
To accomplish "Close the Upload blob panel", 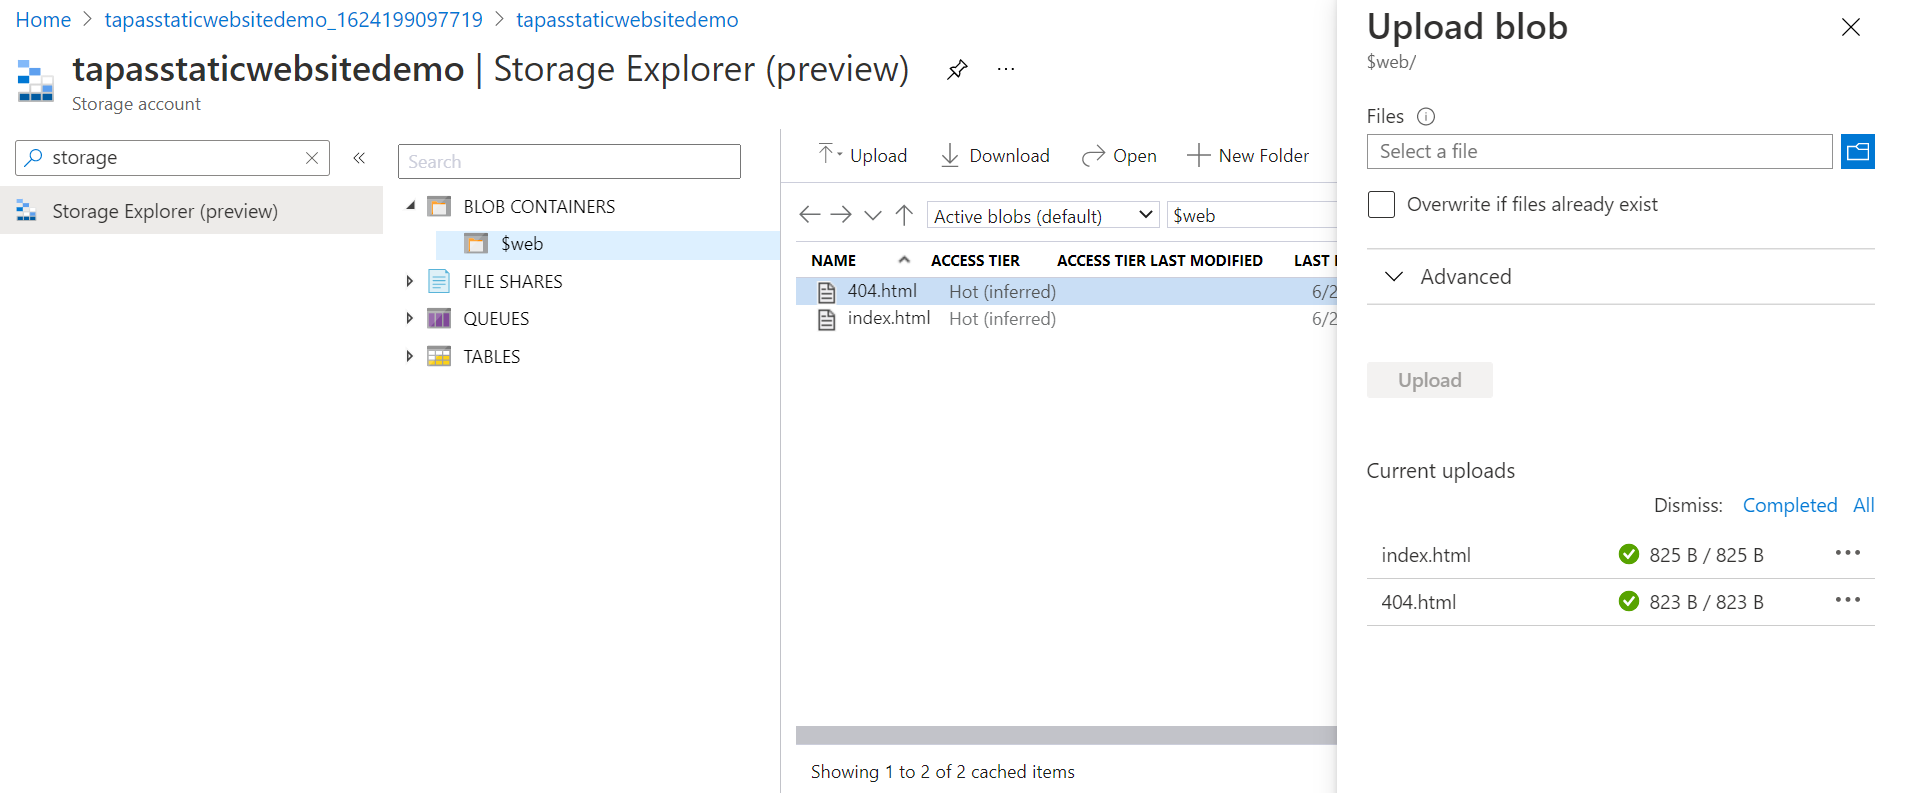I will [x=1851, y=27].
